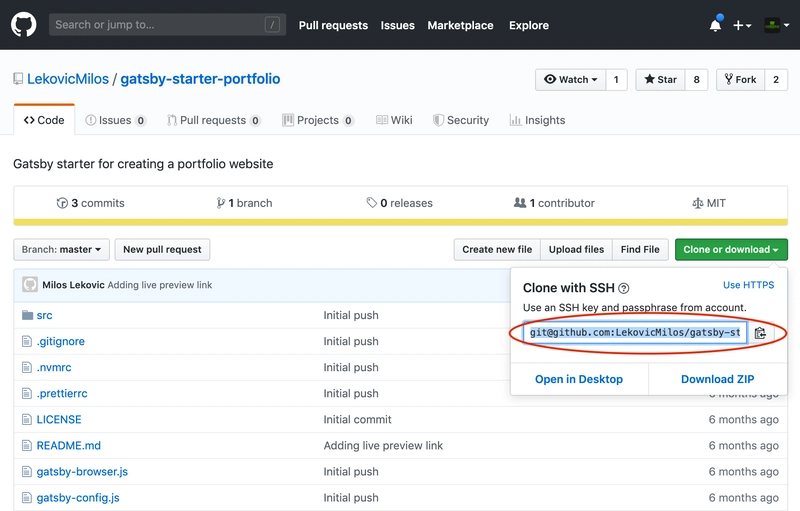Click Adding live preview link on README.md row
The width and height of the screenshot is (800, 511).
click(383, 445)
